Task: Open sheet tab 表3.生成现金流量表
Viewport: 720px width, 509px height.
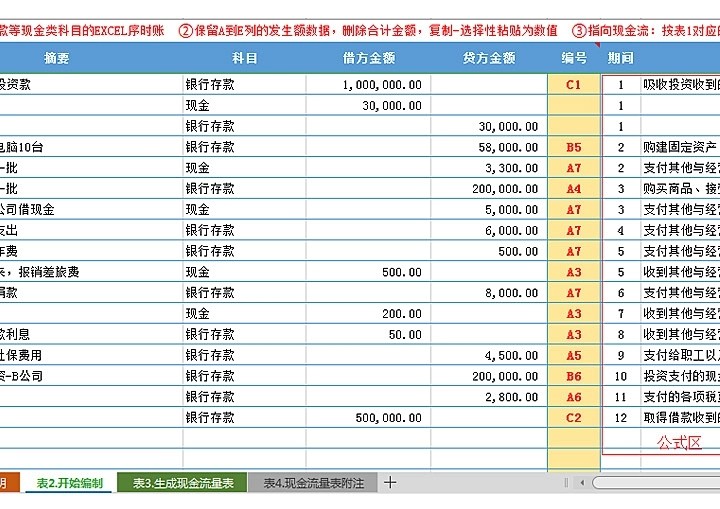Action: tap(183, 483)
